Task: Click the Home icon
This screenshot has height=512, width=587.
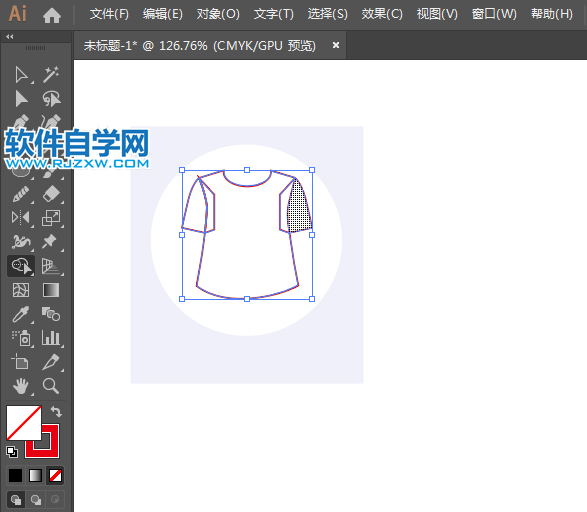Action: pos(52,16)
